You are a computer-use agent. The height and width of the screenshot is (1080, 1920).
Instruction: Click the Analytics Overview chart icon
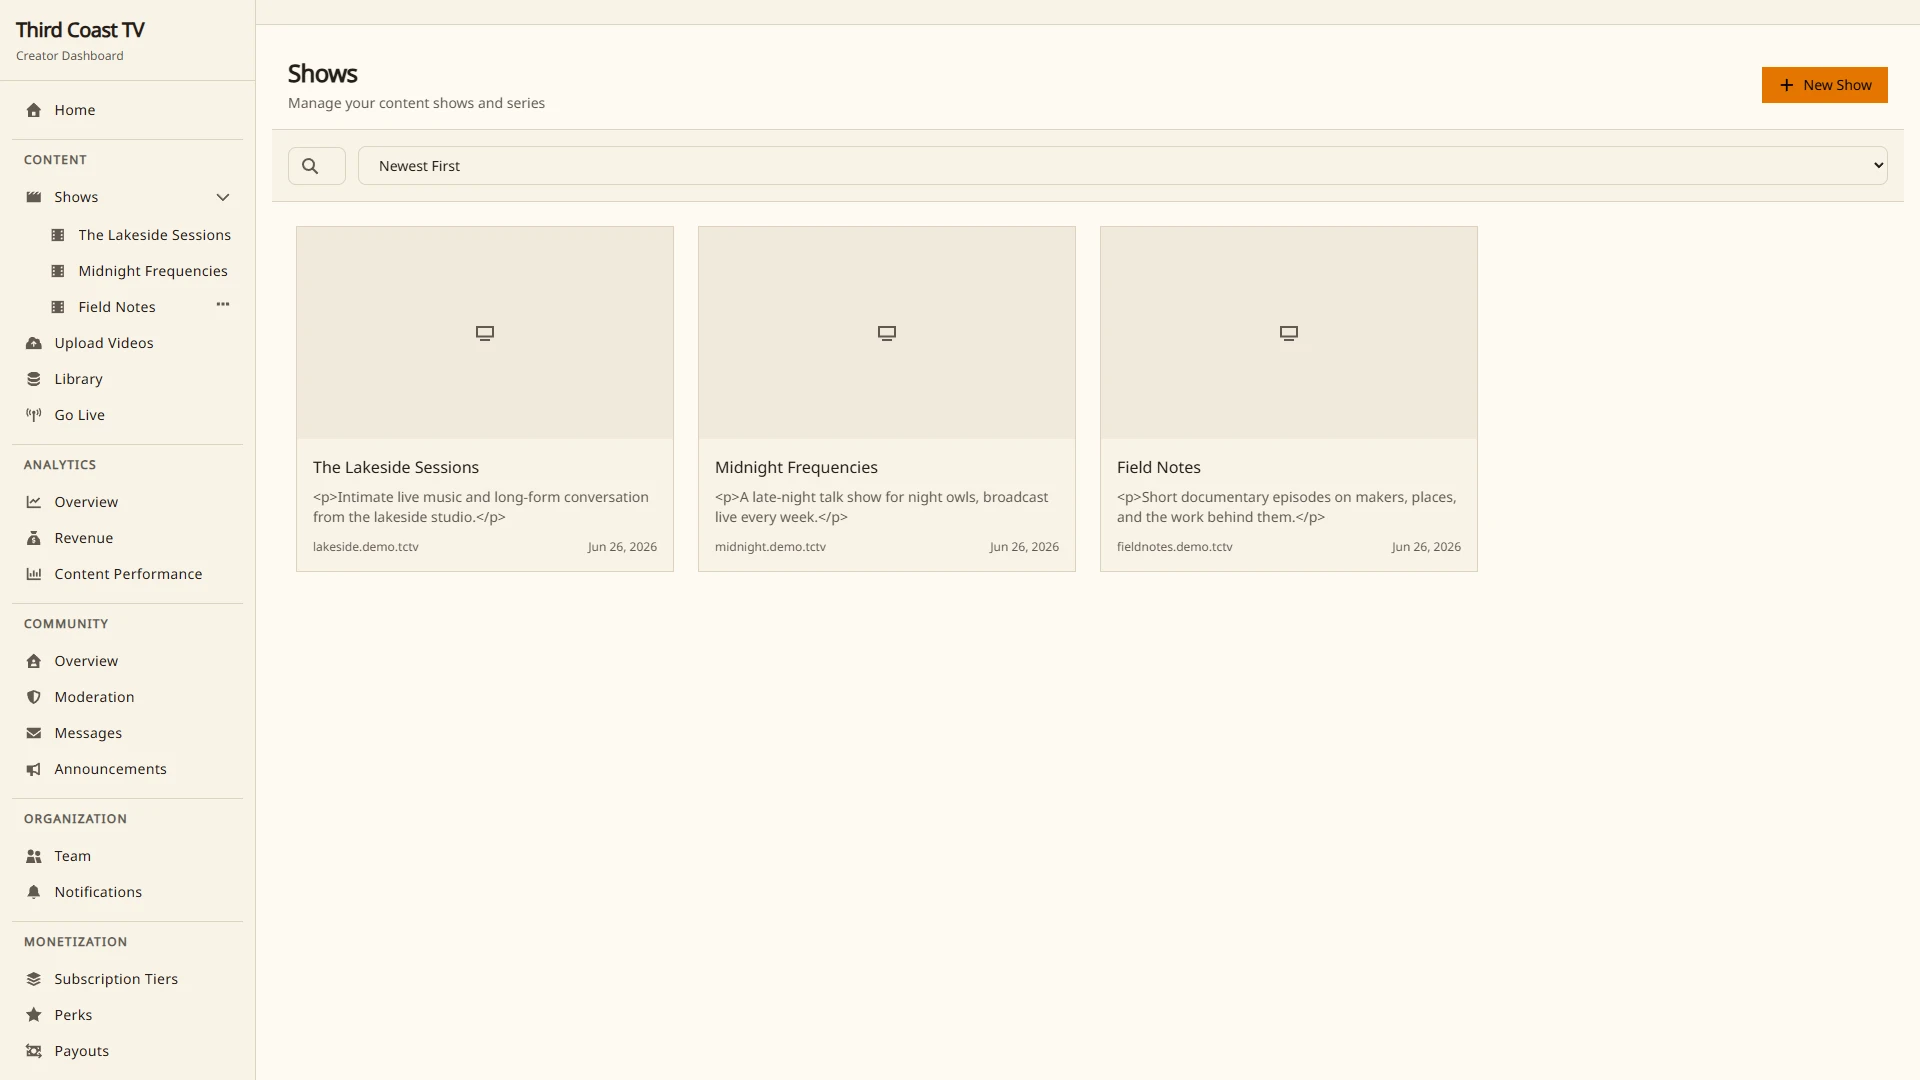click(x=34, y=502)
